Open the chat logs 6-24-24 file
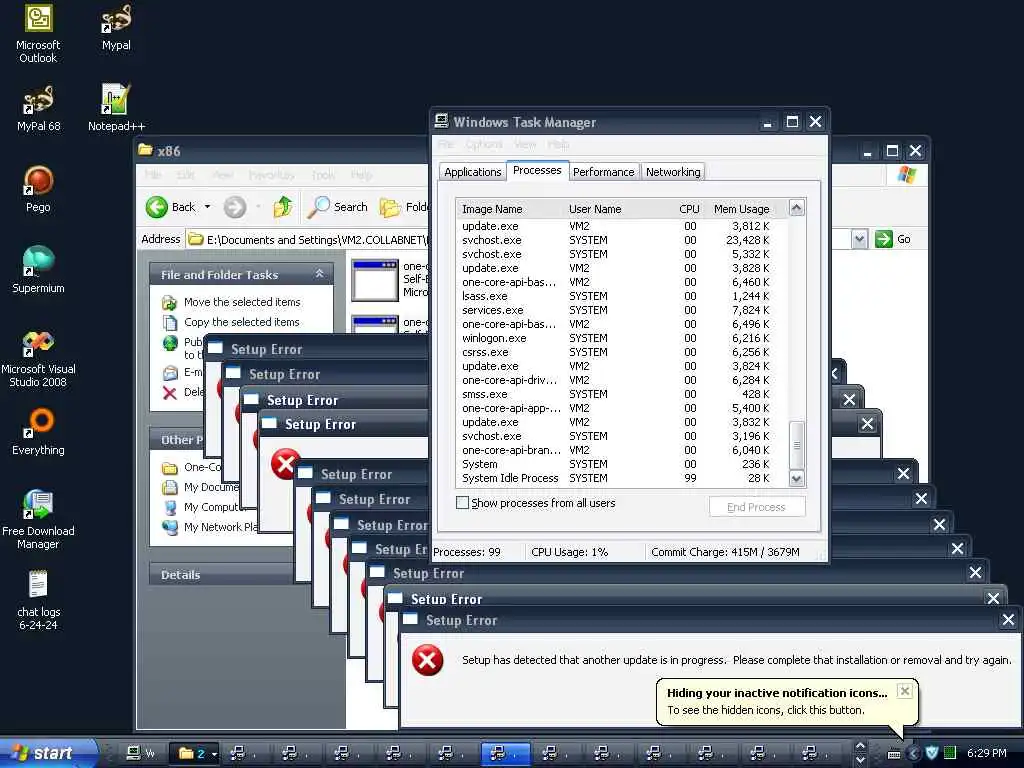The image size is (1024, 768). click(38, 601)
